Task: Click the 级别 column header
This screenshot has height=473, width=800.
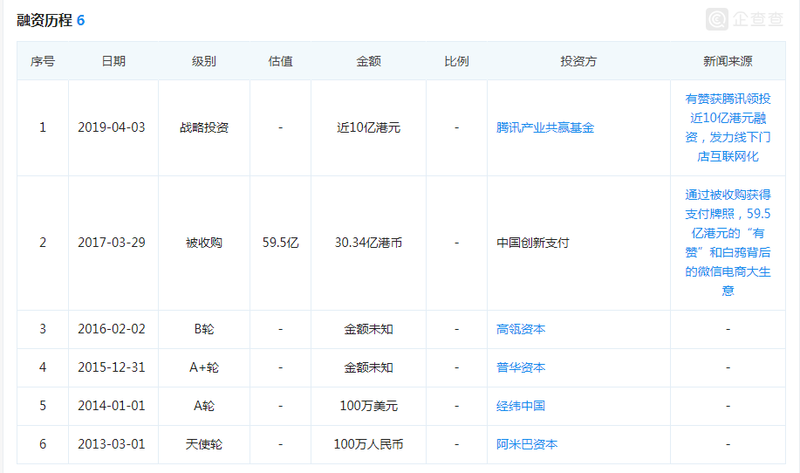Action: 204,61
